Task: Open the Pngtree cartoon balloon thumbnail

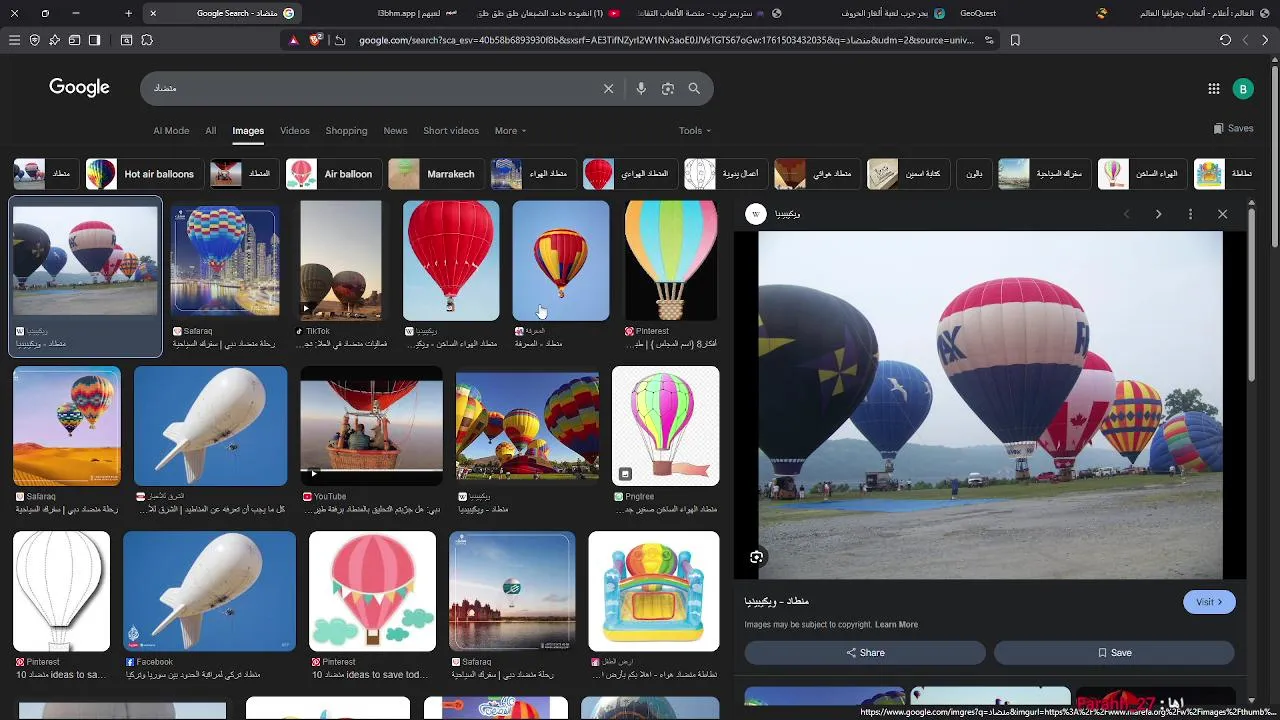Action: click(665, 426)
